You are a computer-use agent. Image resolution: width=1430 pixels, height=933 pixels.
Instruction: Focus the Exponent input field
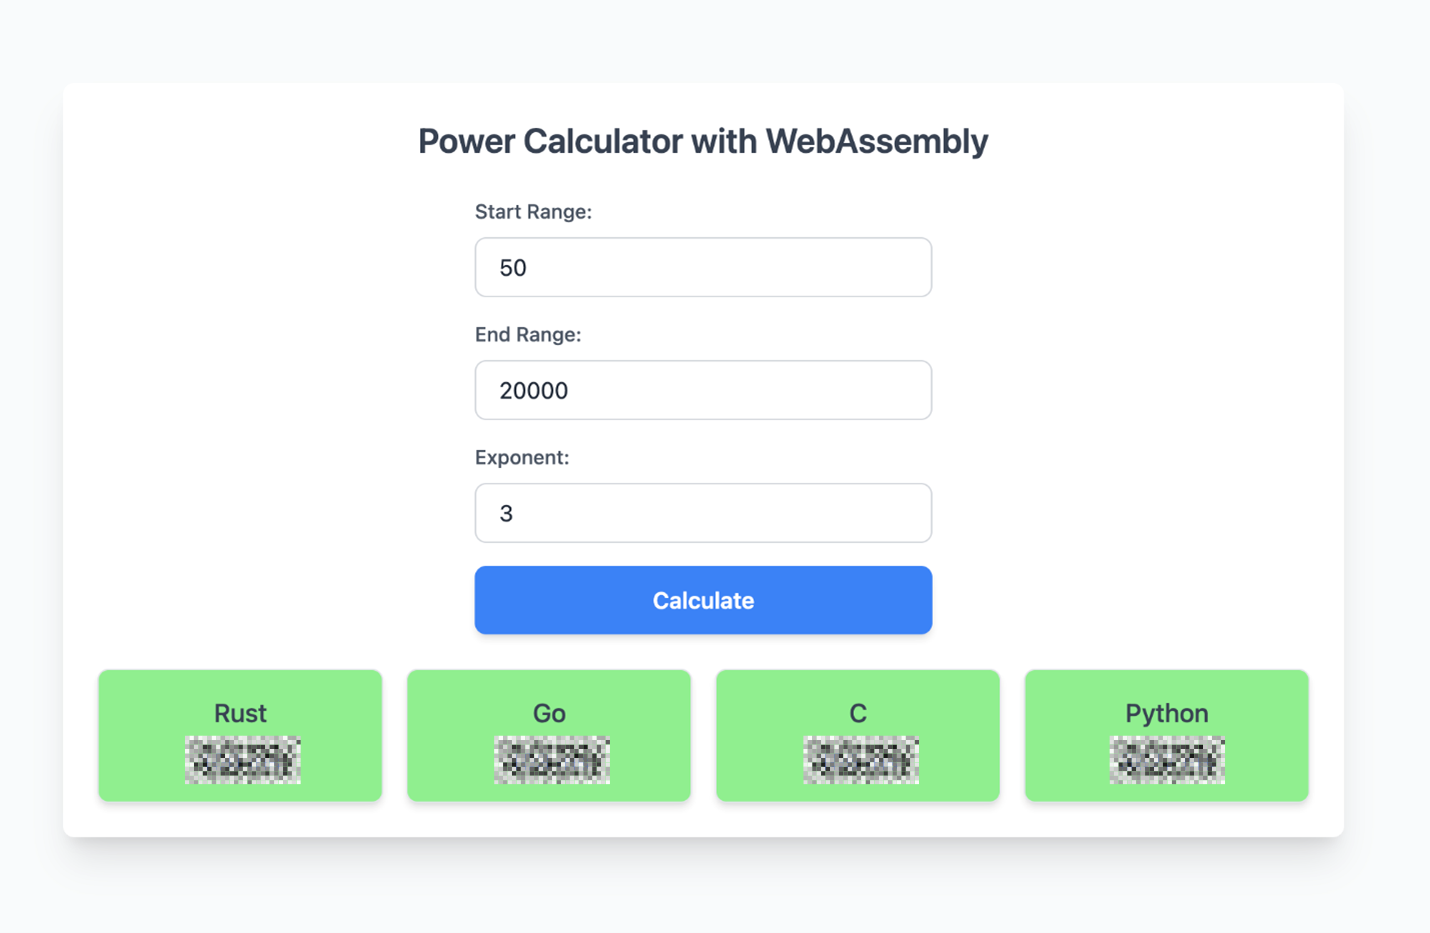[703, 513]
